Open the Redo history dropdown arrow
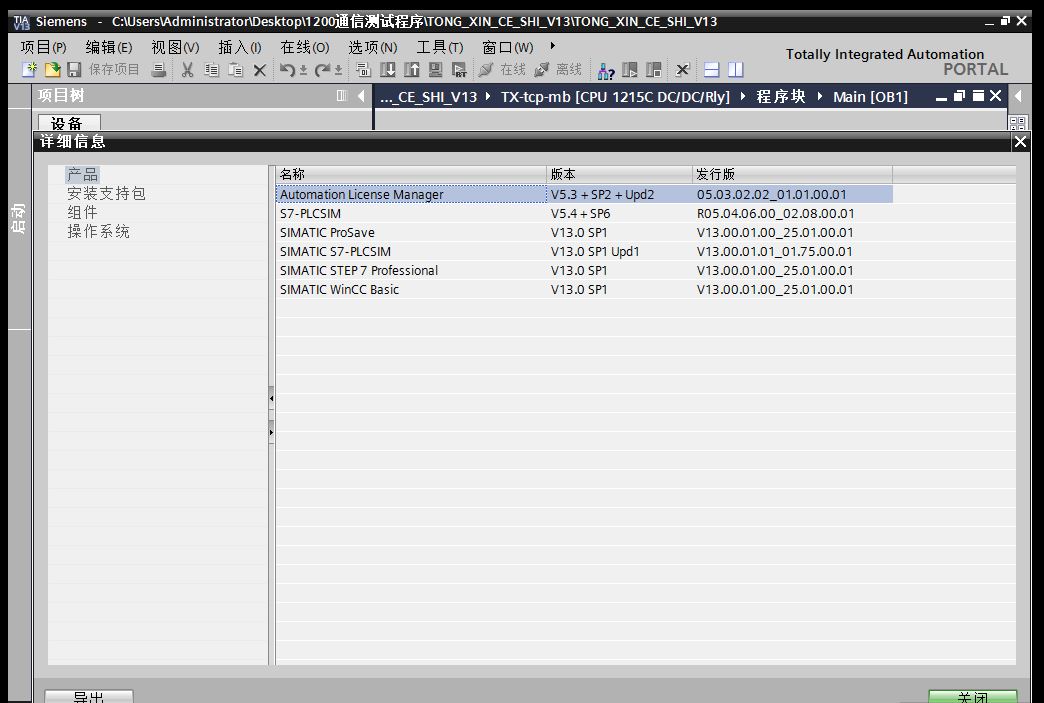The image size is (1044, 703). (x=338, y=70)
